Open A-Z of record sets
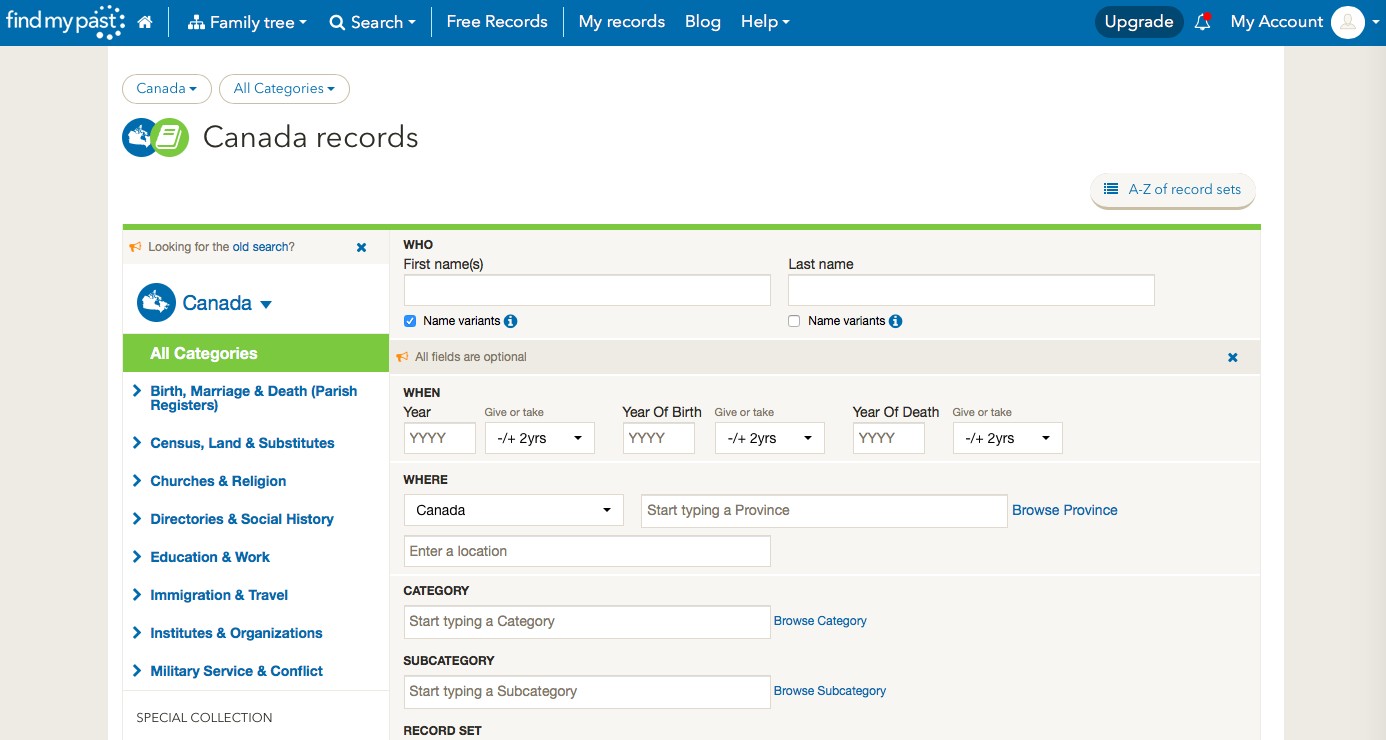1386x740 pixels. [1173, 190]
